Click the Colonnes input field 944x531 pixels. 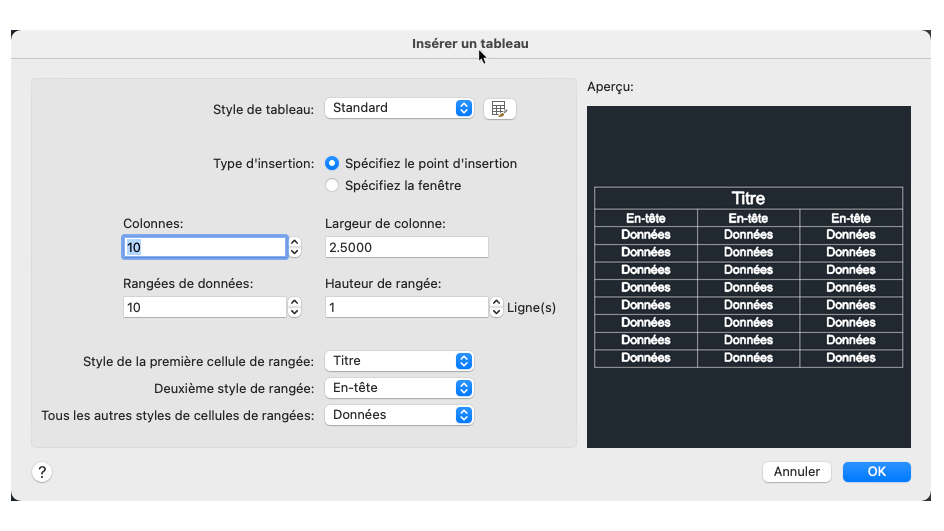(x=204, y=247)
